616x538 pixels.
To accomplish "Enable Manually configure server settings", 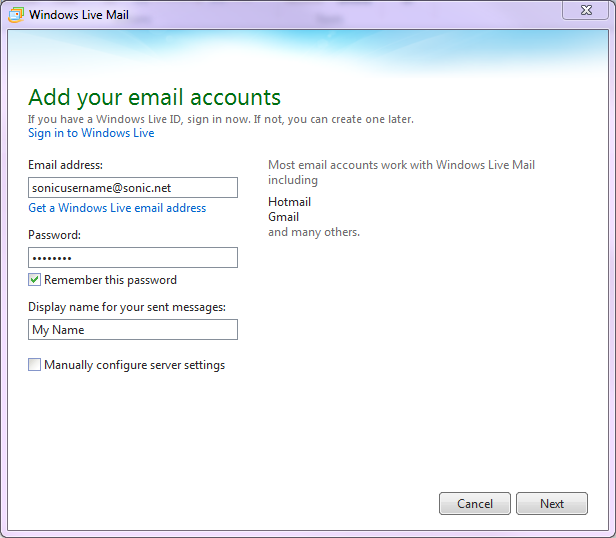I will pyautogui.click(x=35, y=365).
